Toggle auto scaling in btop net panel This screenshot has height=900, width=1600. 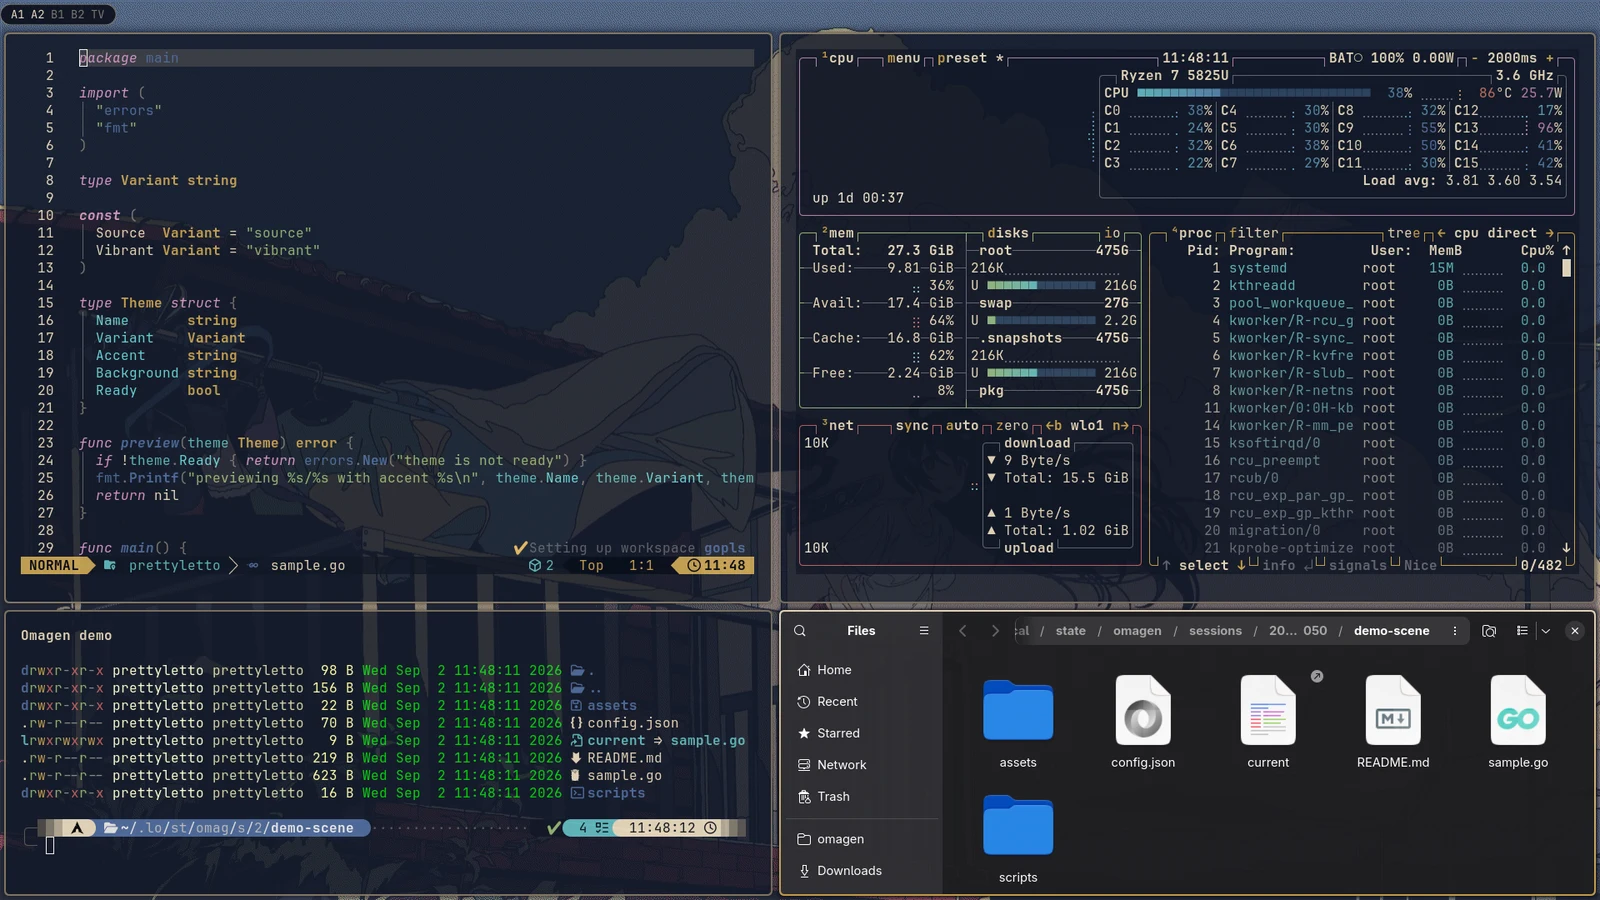962,426
